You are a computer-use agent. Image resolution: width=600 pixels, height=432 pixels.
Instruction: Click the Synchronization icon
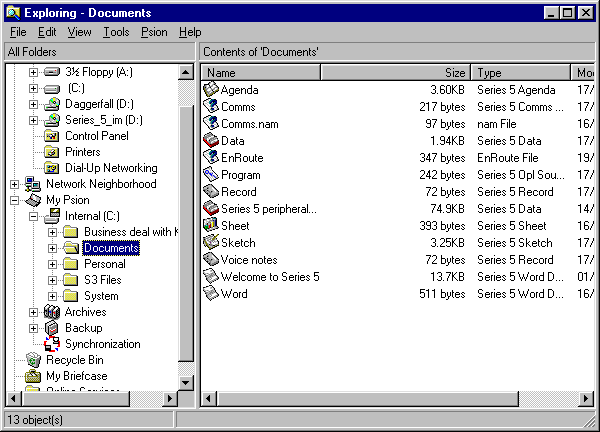click(52, 344)
